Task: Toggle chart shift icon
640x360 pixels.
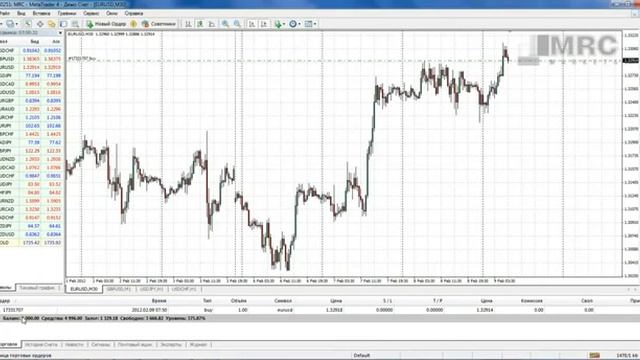Action: (x=264, y=24)
